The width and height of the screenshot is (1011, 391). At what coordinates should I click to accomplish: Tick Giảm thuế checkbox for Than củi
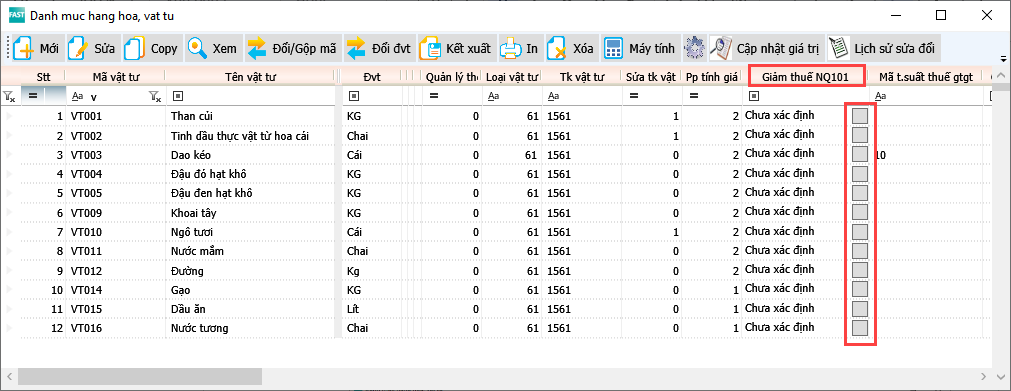[860, 116]
